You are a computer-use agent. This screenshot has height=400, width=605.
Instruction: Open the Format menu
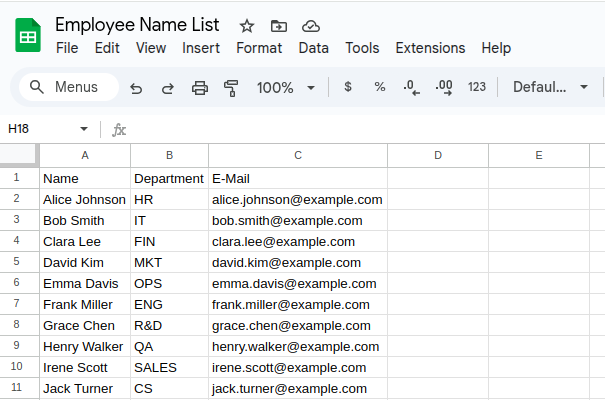tap(259, 48)
